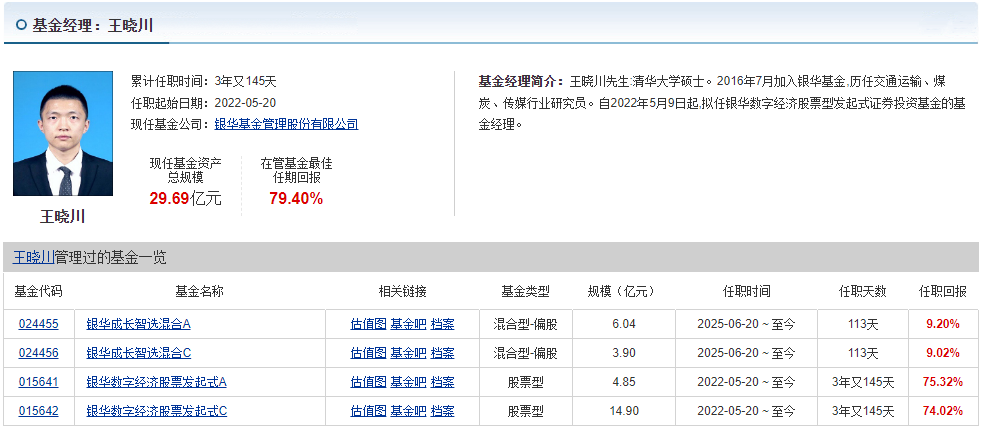Open 估值图 for 银华数字经济股票发起式A

(368, 382)
